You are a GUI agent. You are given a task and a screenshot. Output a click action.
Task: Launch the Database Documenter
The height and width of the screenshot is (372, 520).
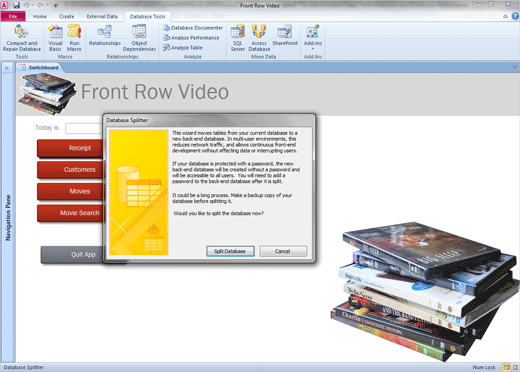click(193, 28)
